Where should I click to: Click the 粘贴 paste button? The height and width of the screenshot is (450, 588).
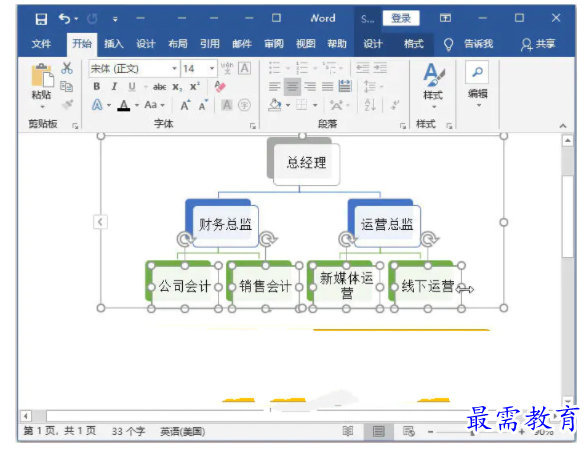(x=41, y=85)
